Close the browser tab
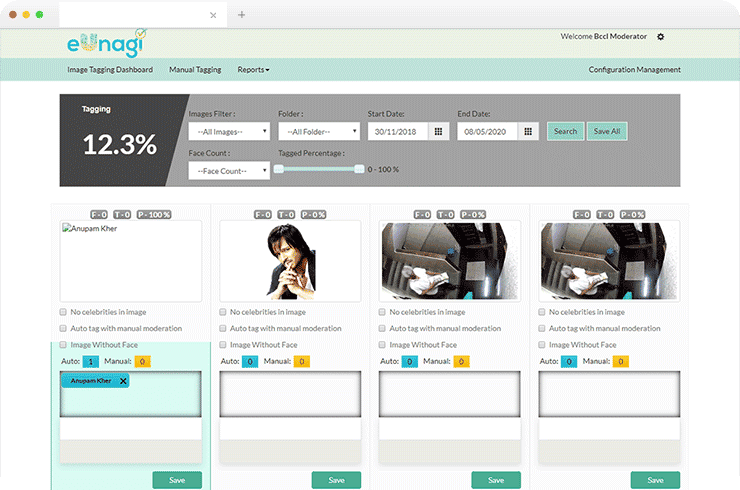The height and width of the screenshot is (490, 740). [x=213, y=15]
